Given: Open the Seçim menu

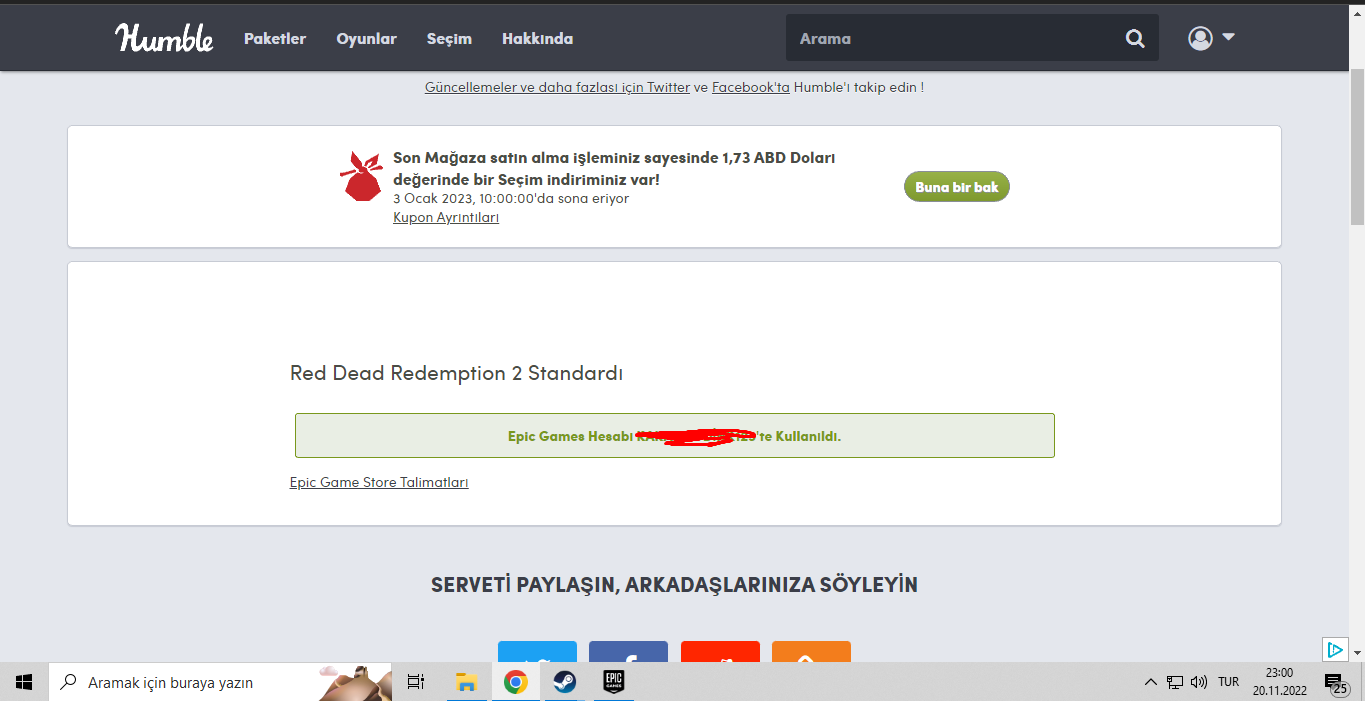Looking at the screenshot, I should [x=449, y=39].
